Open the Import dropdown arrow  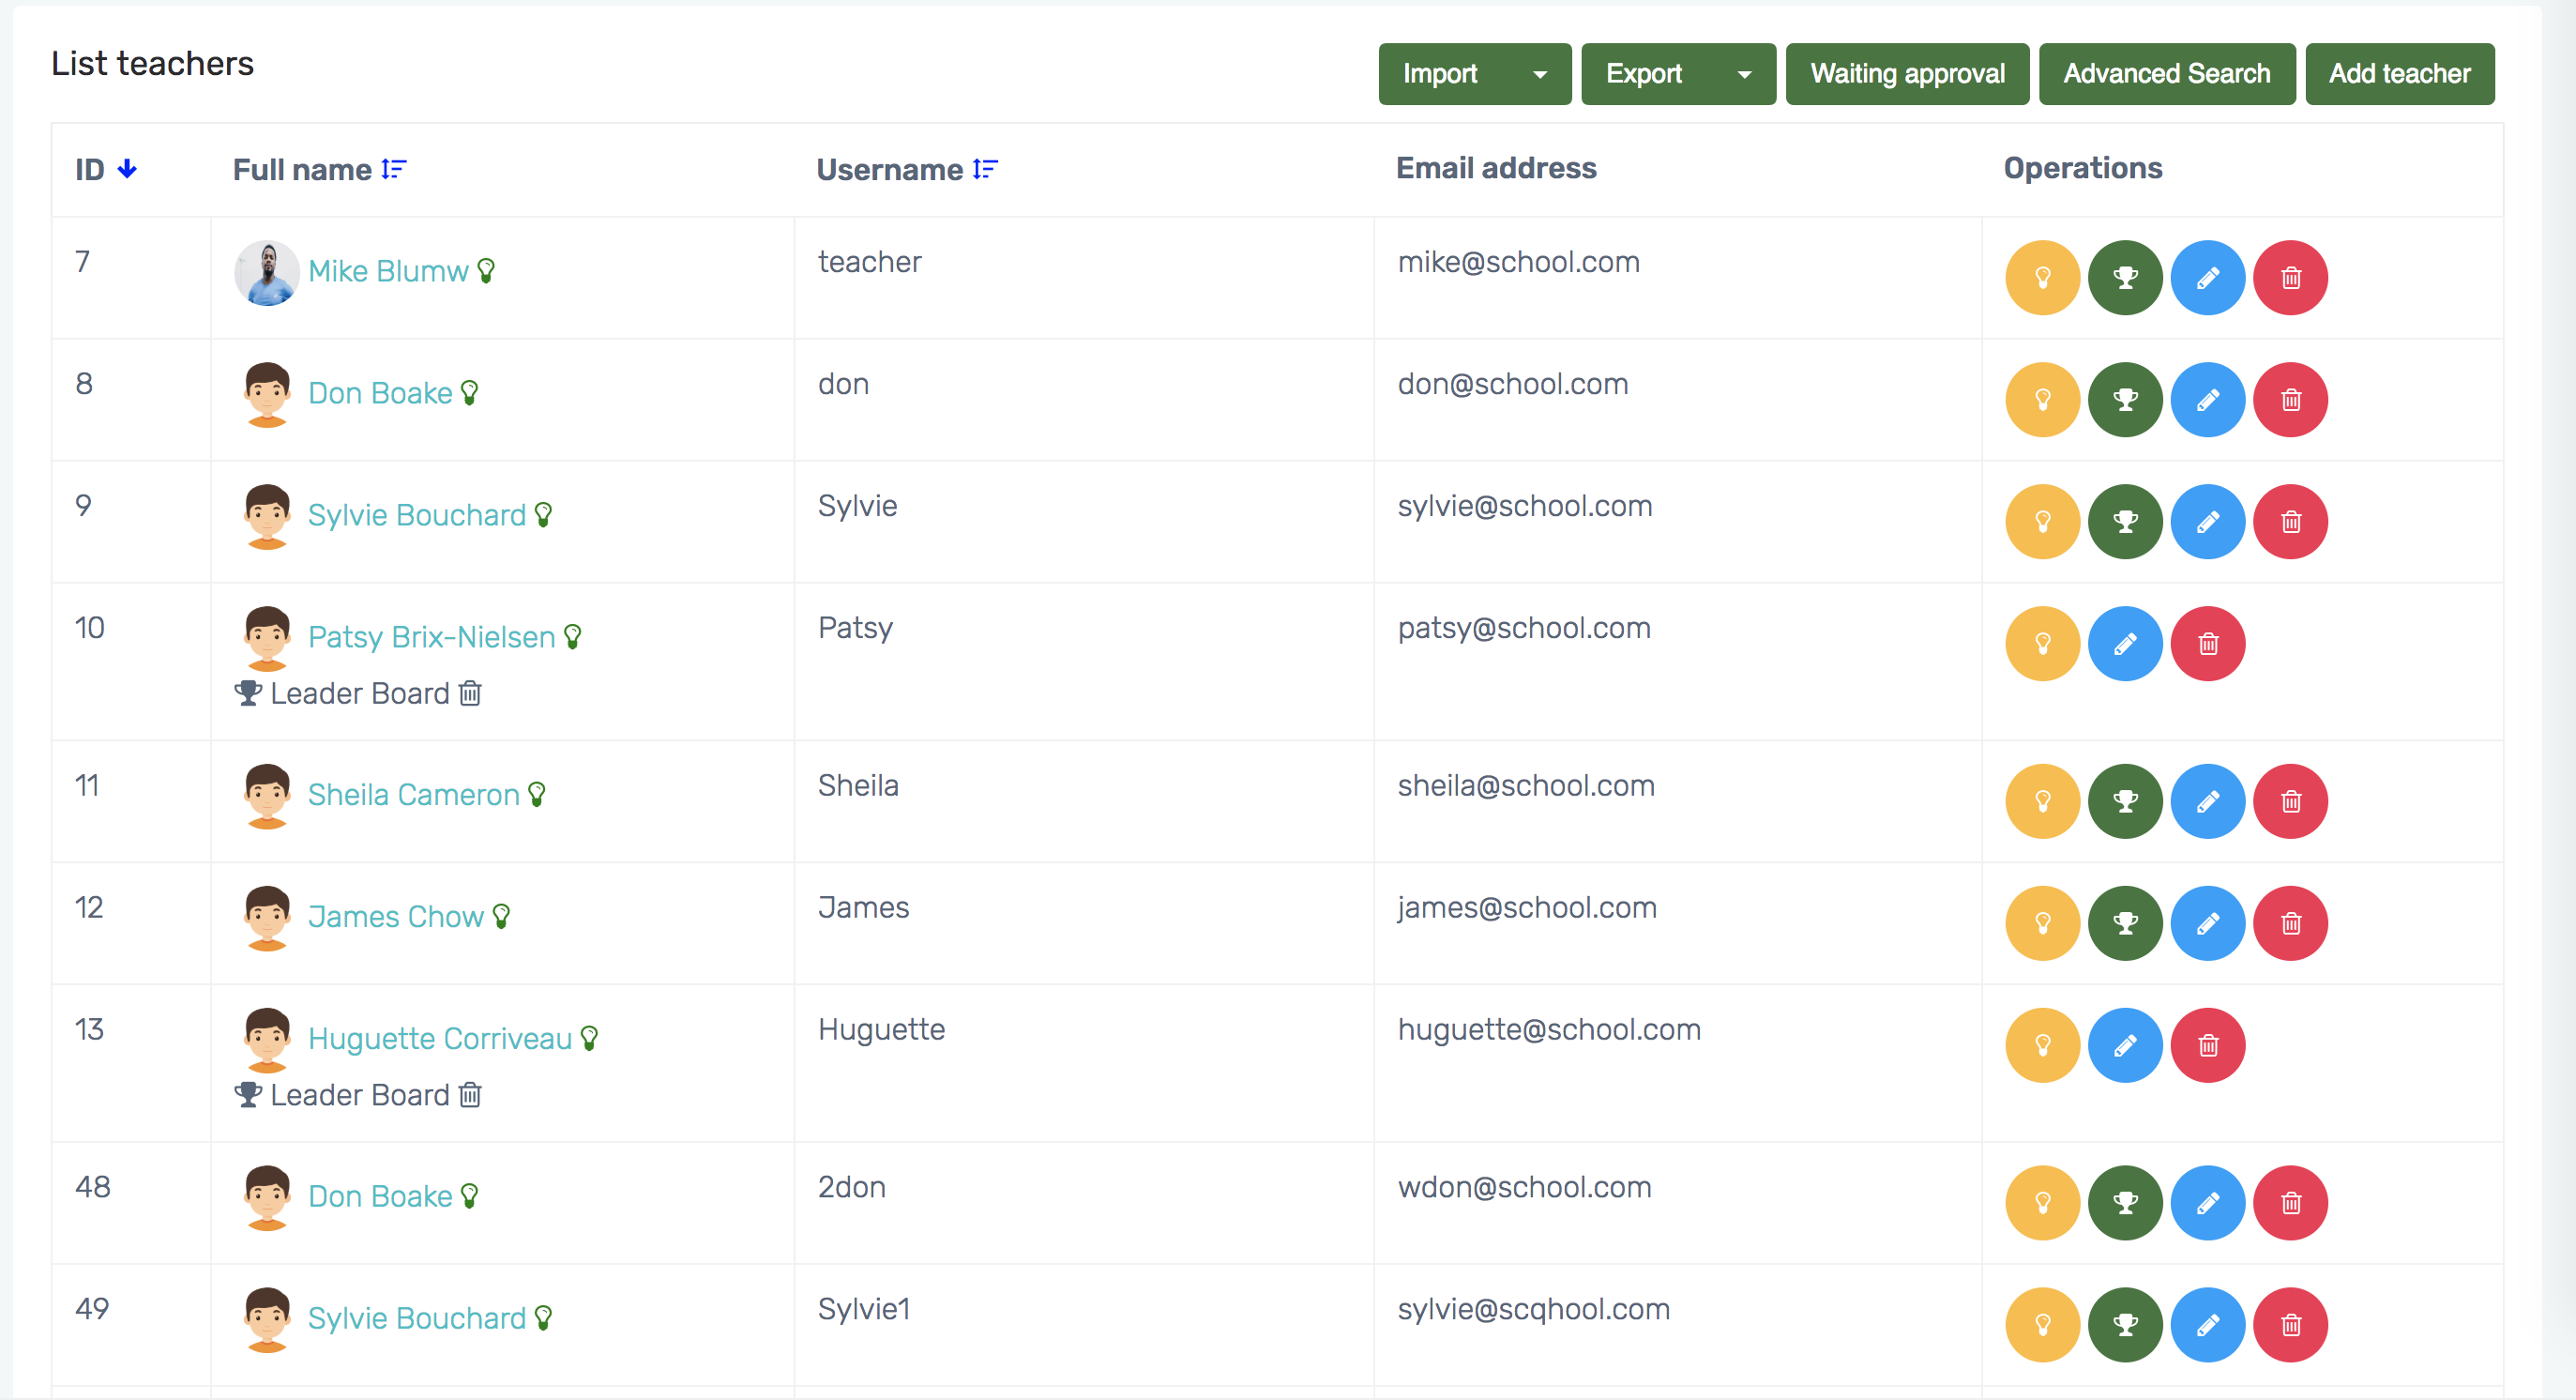[x=1540, y=74]
